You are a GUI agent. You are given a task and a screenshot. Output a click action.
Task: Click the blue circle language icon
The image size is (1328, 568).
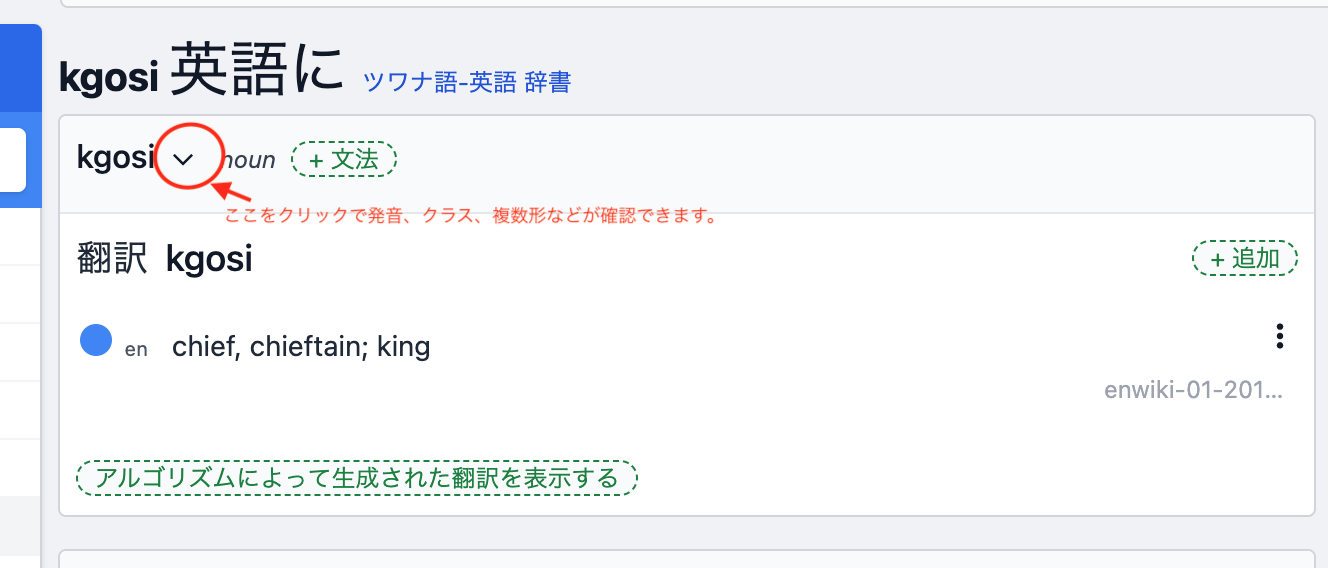[x=96, y=341]
